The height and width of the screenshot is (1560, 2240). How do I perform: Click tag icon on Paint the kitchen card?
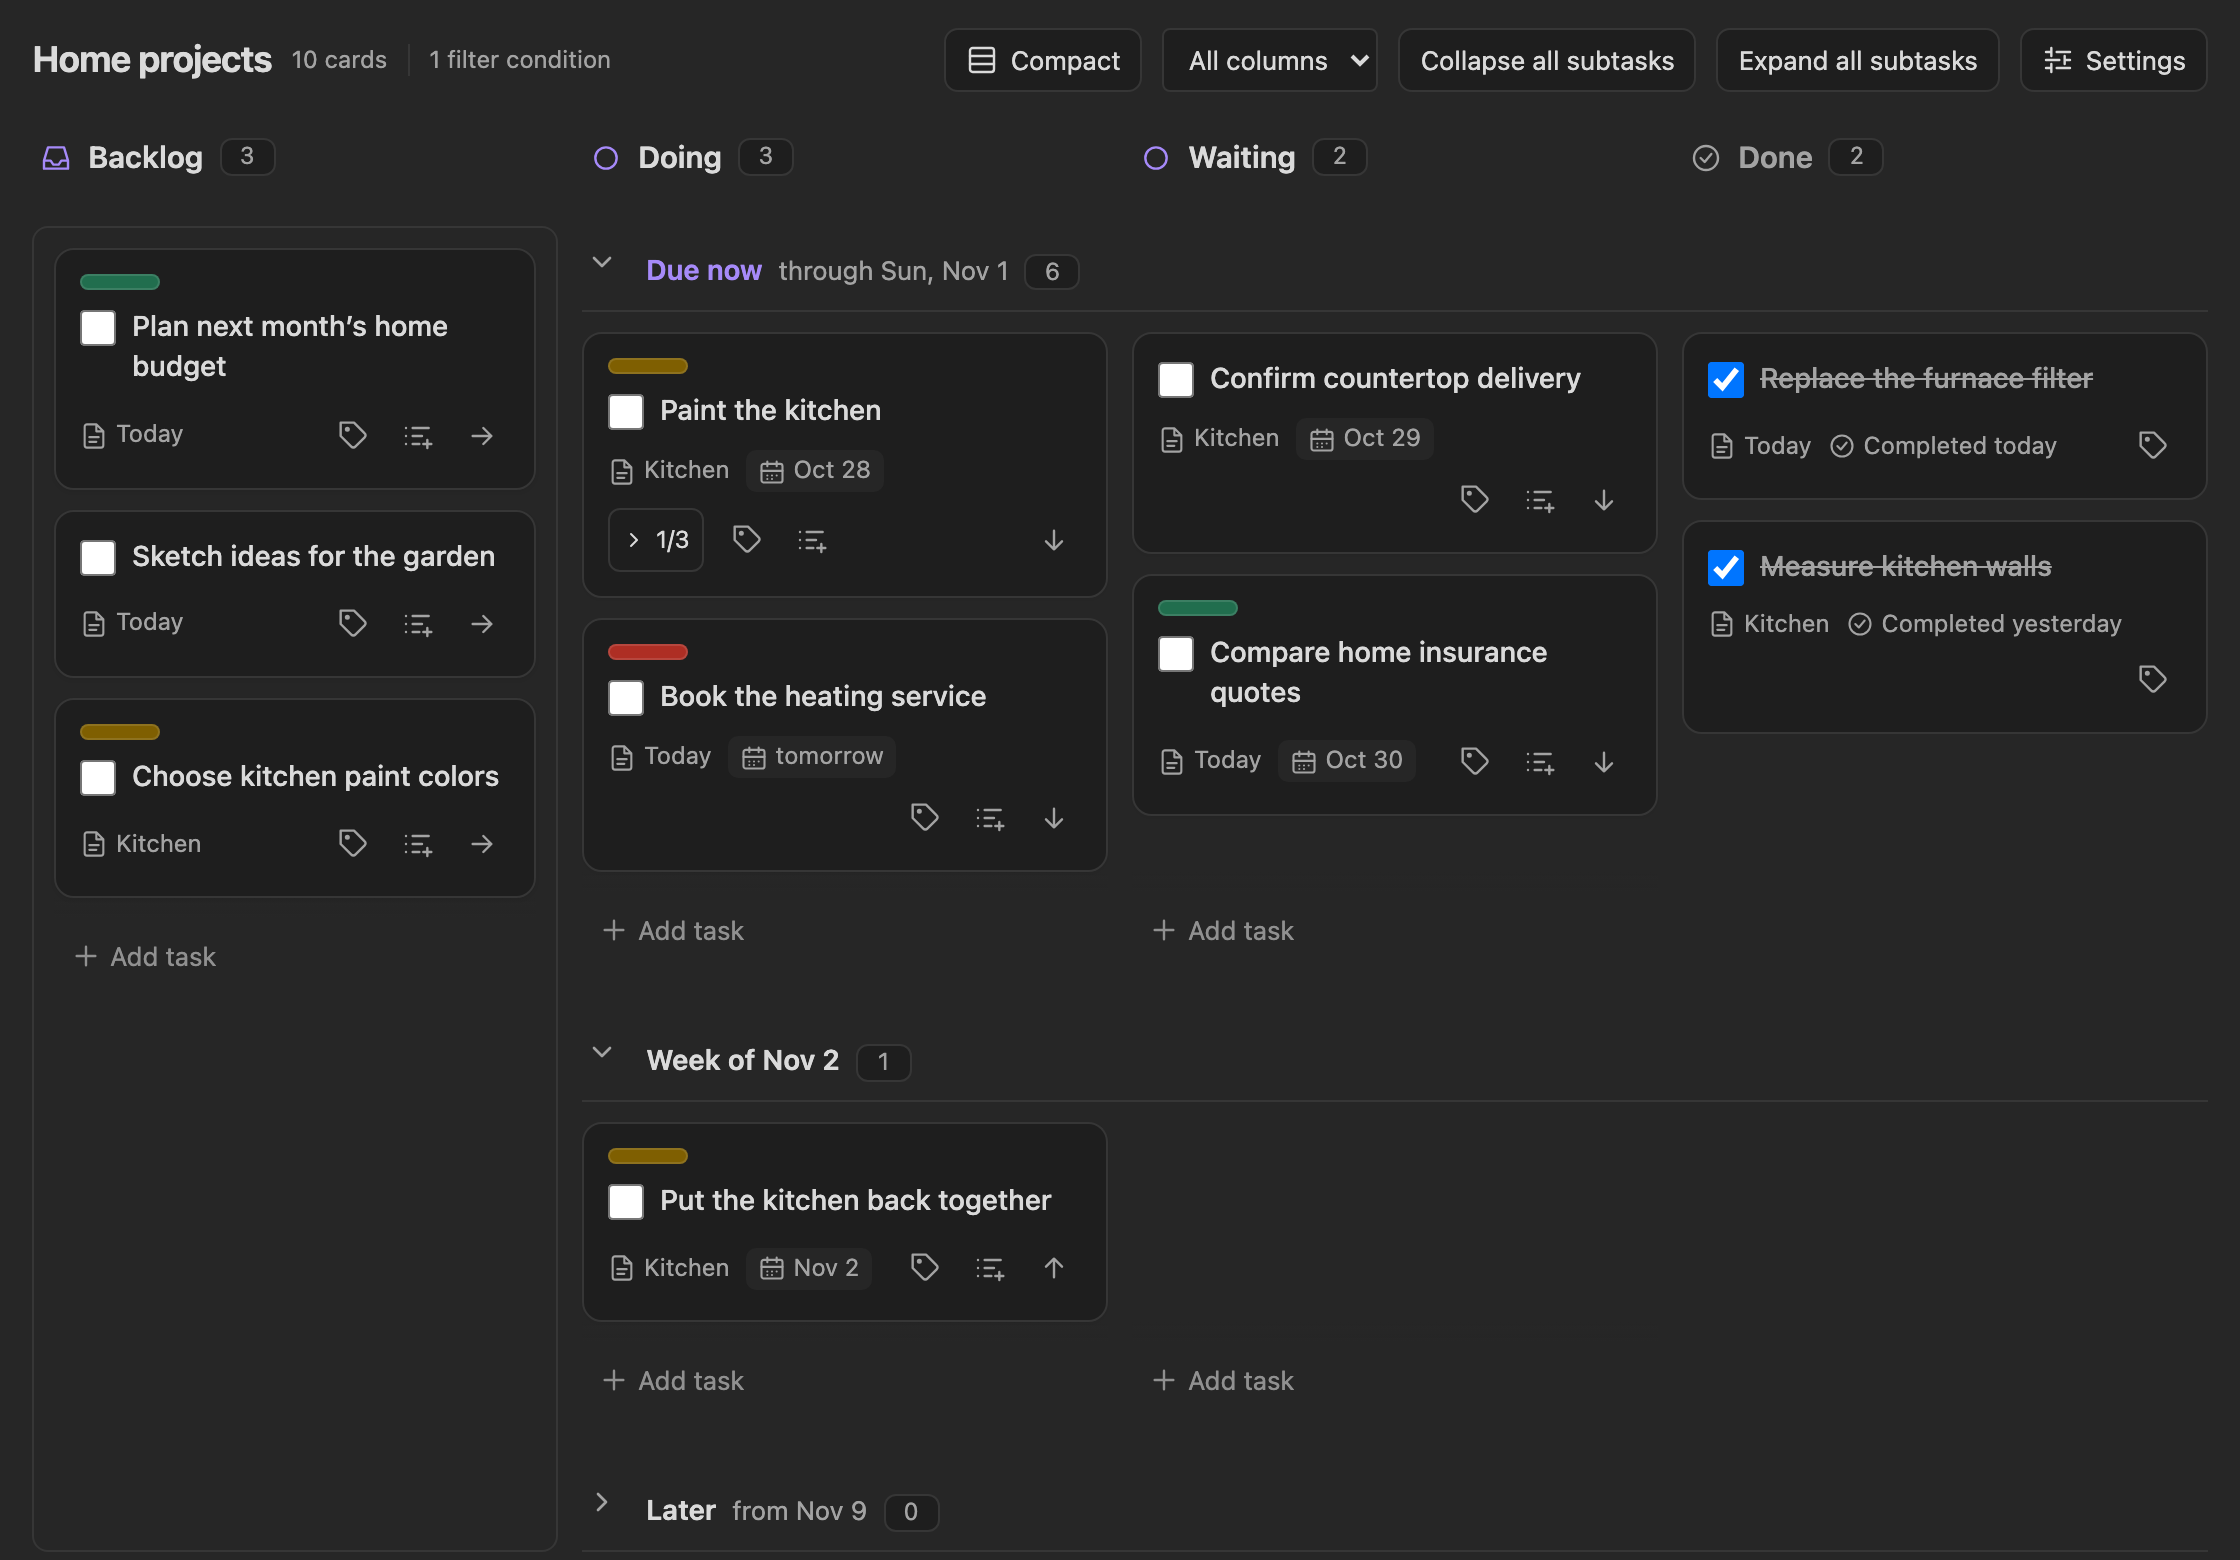(x=747, y=540)
